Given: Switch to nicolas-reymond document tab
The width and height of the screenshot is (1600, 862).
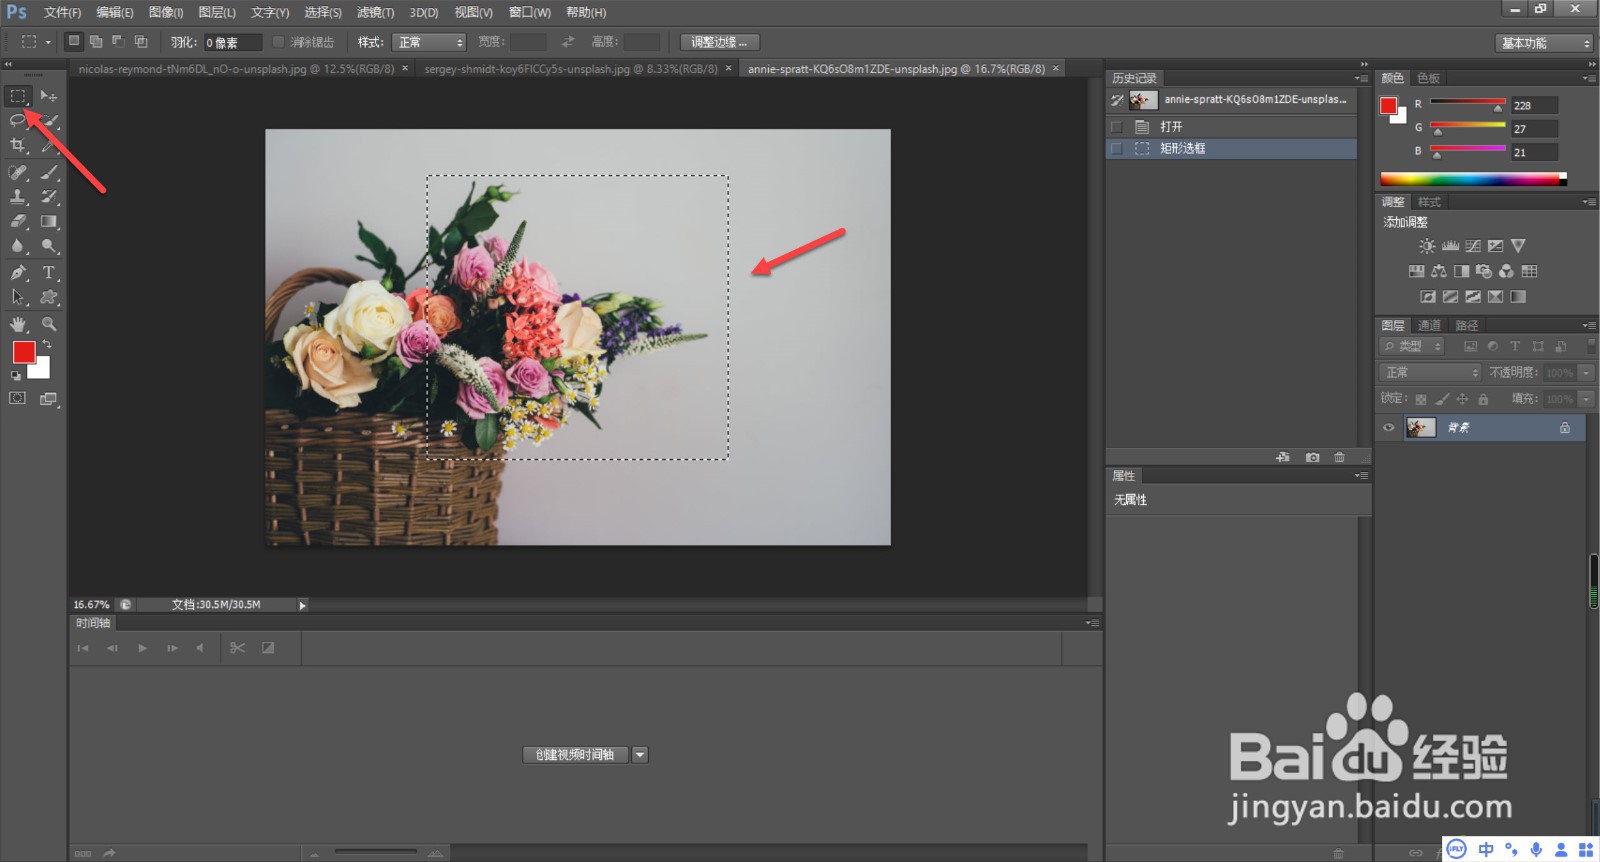Looking at the screenshot, I should 237,69.
